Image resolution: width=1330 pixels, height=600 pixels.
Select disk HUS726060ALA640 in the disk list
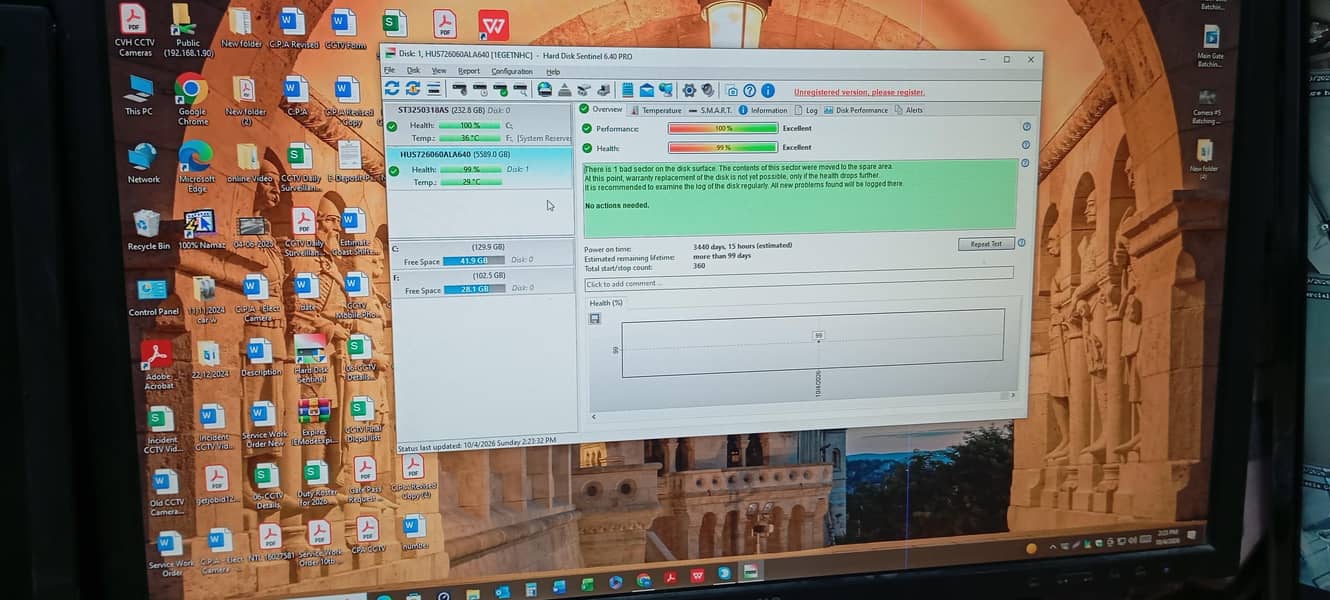(x=479, y=168)
